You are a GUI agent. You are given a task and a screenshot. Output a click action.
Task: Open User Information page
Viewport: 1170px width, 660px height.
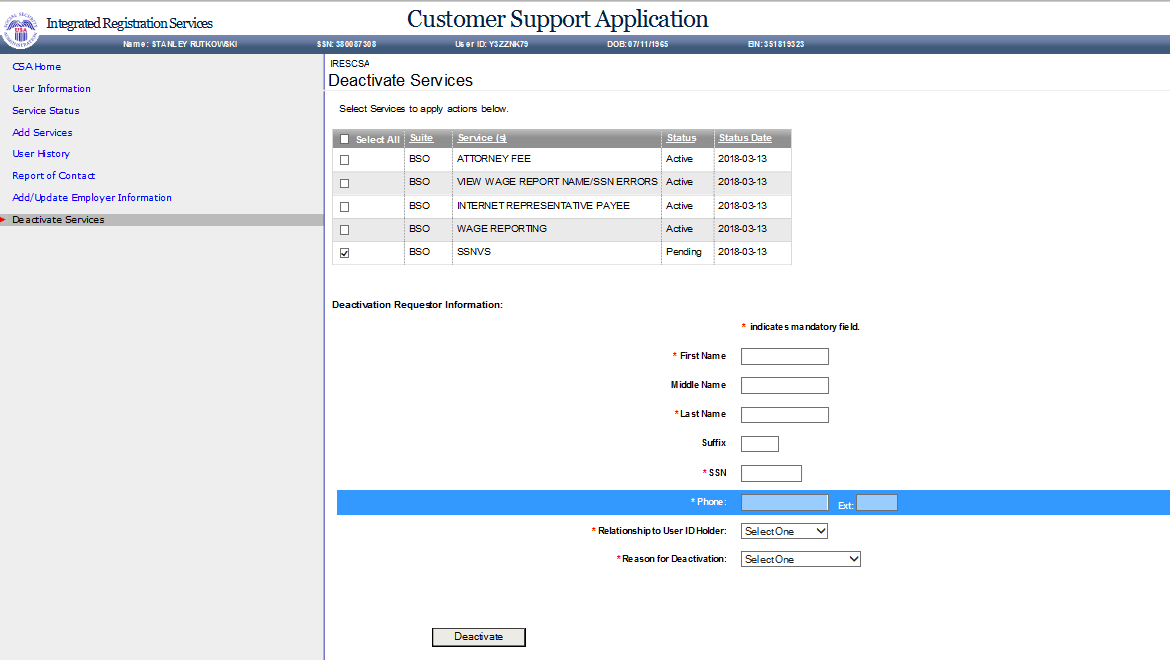tap(51, 89)
